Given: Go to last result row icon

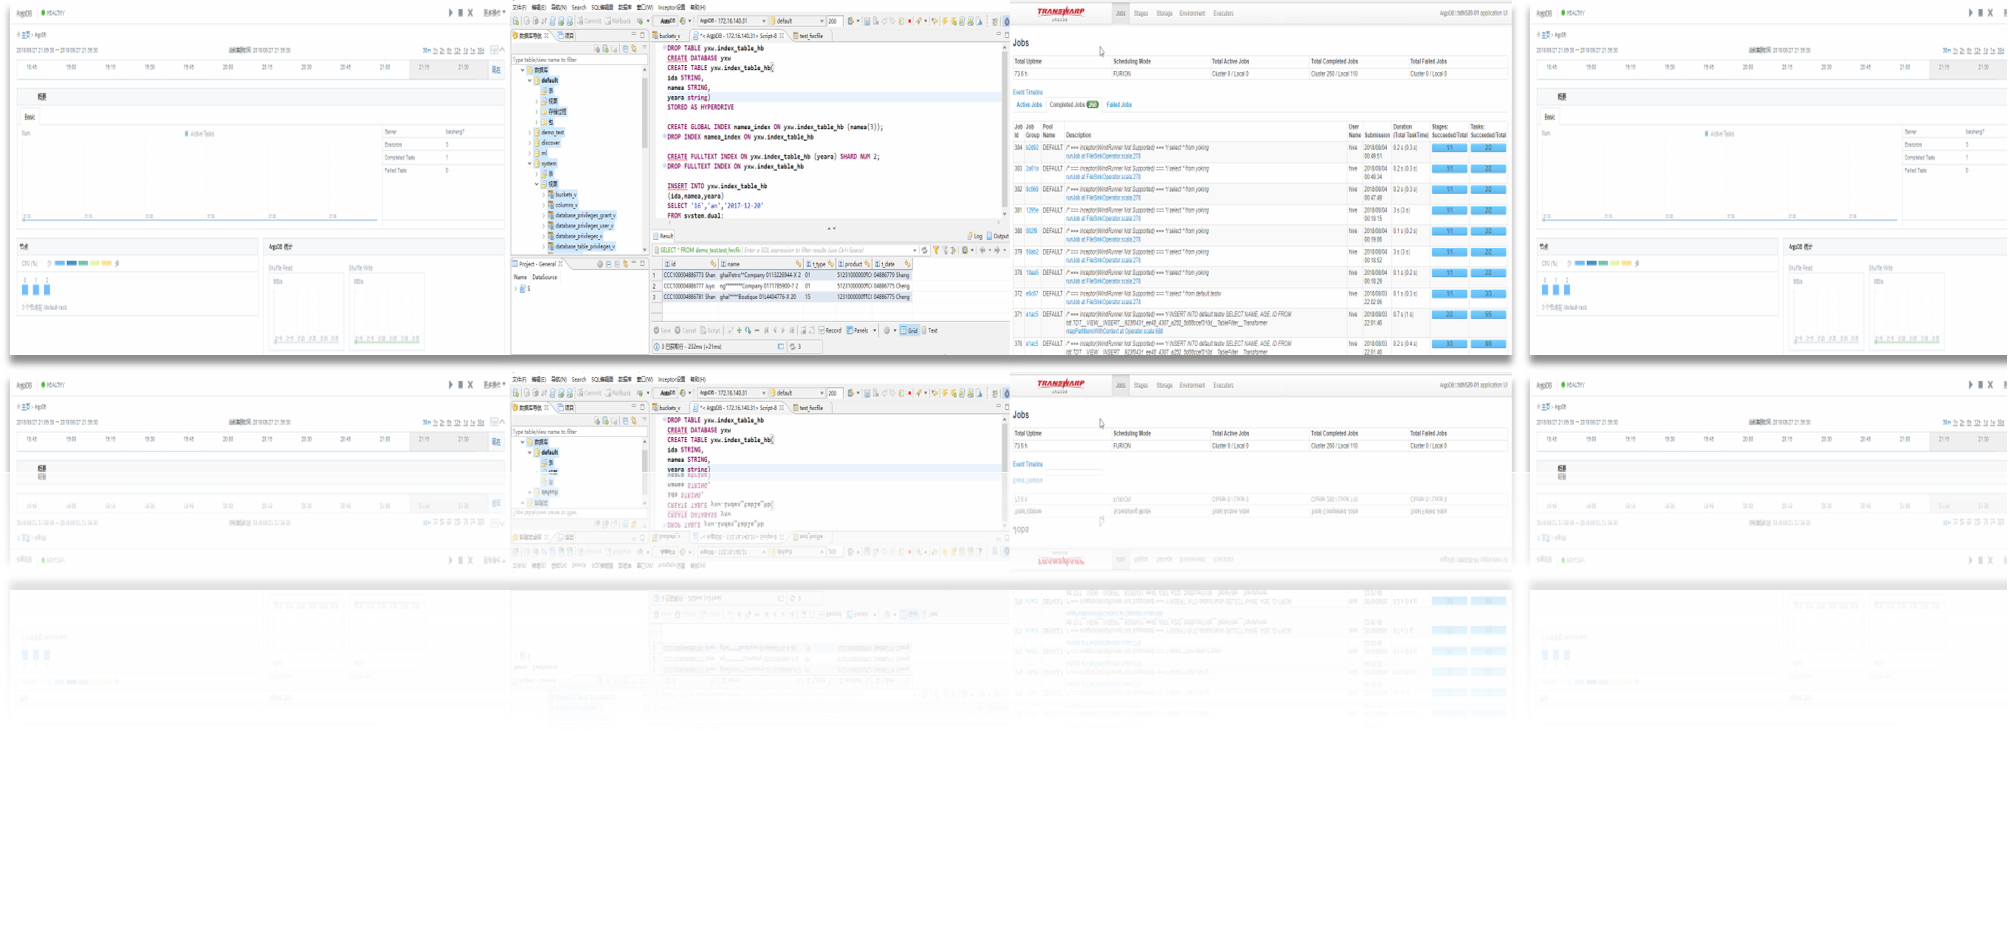Looking at the screenshot, I should pyautogui.click(x=792, y=330).
